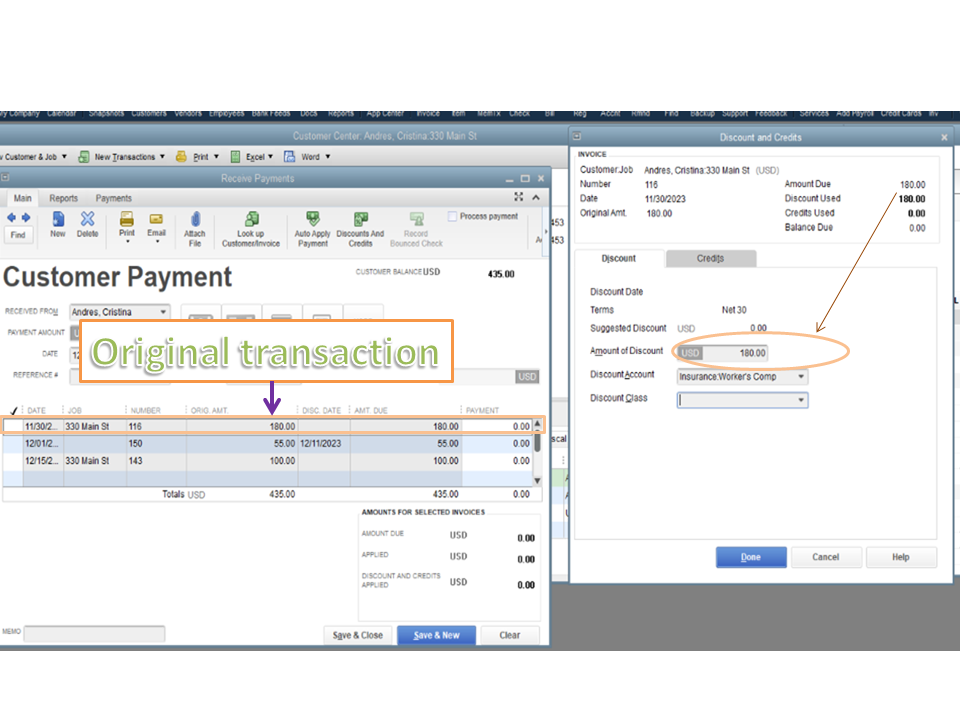
Task: Click the 12/11/2023 discount date cell
Action: pyautogui.click(x=323, y=443)
